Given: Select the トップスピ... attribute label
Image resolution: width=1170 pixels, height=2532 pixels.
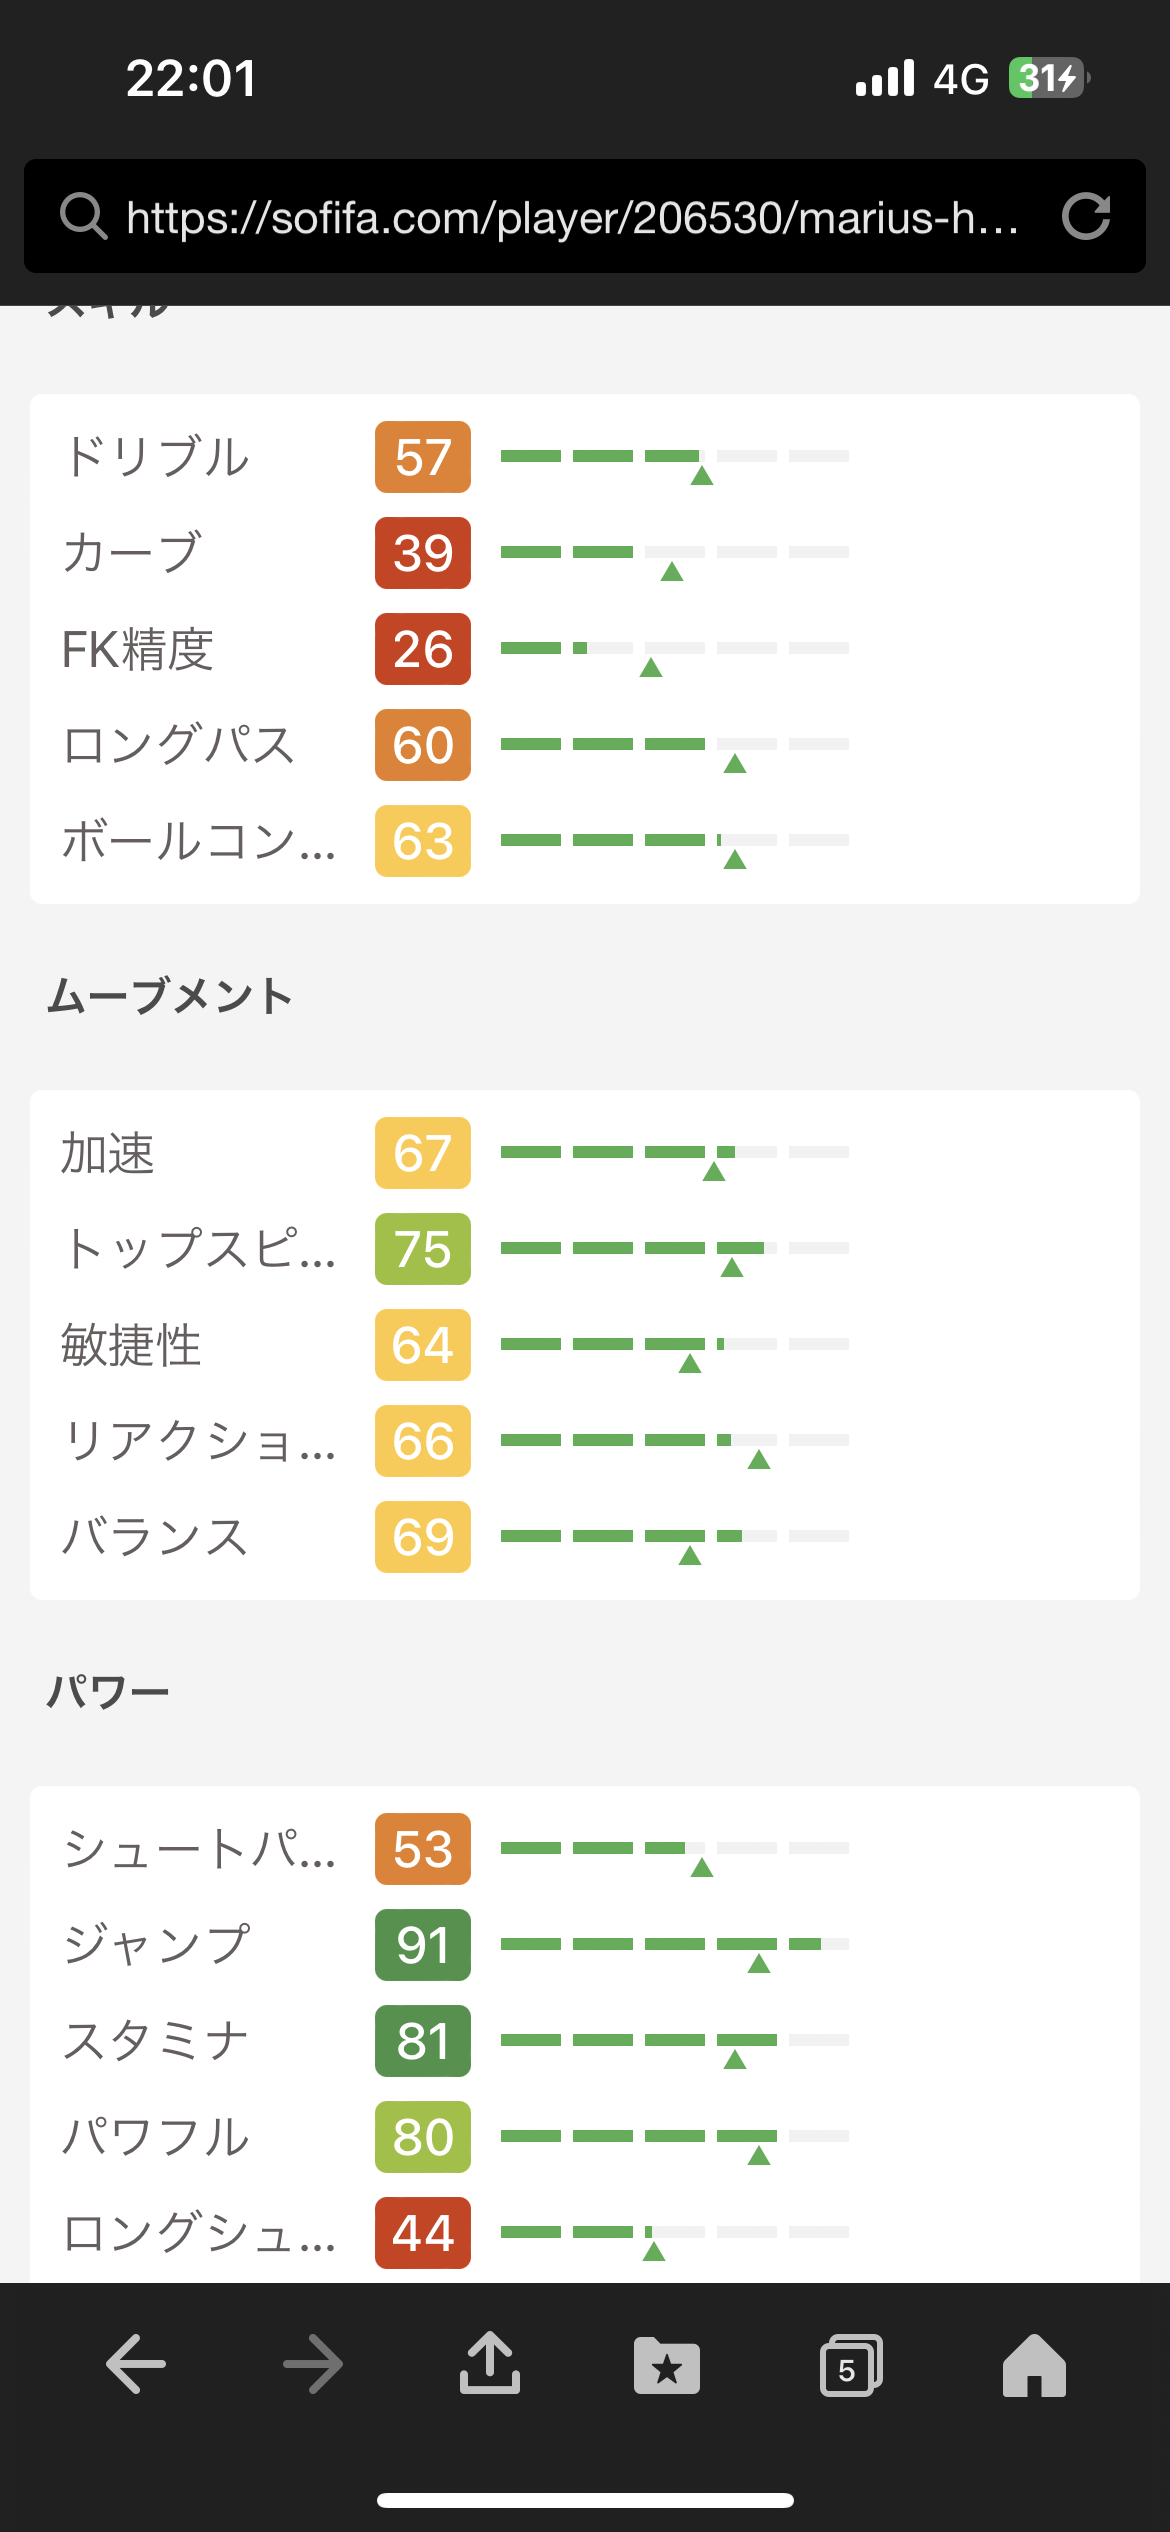Looking at the screenshot, I should coord(198,1249).
